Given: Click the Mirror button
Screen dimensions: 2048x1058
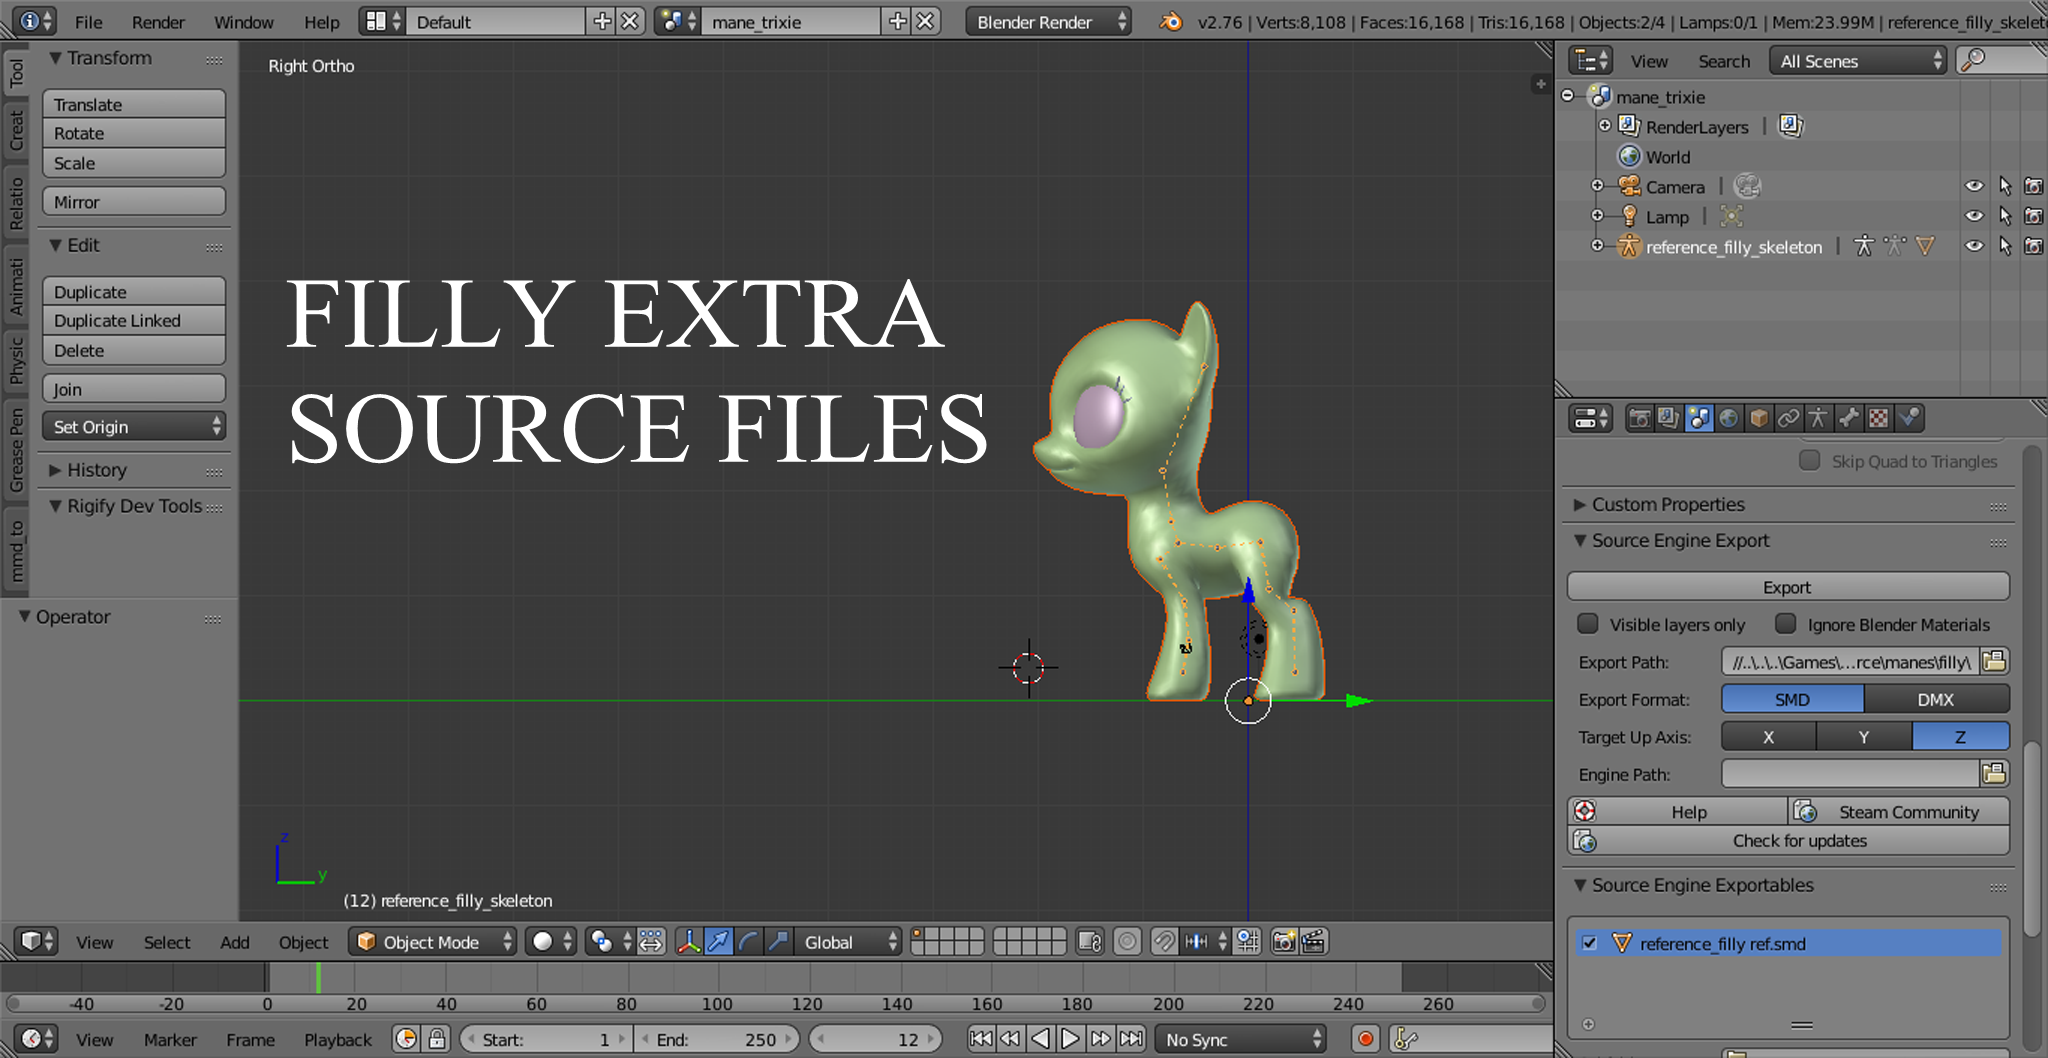Looking at the screenshot, I should tap(134, 202).
